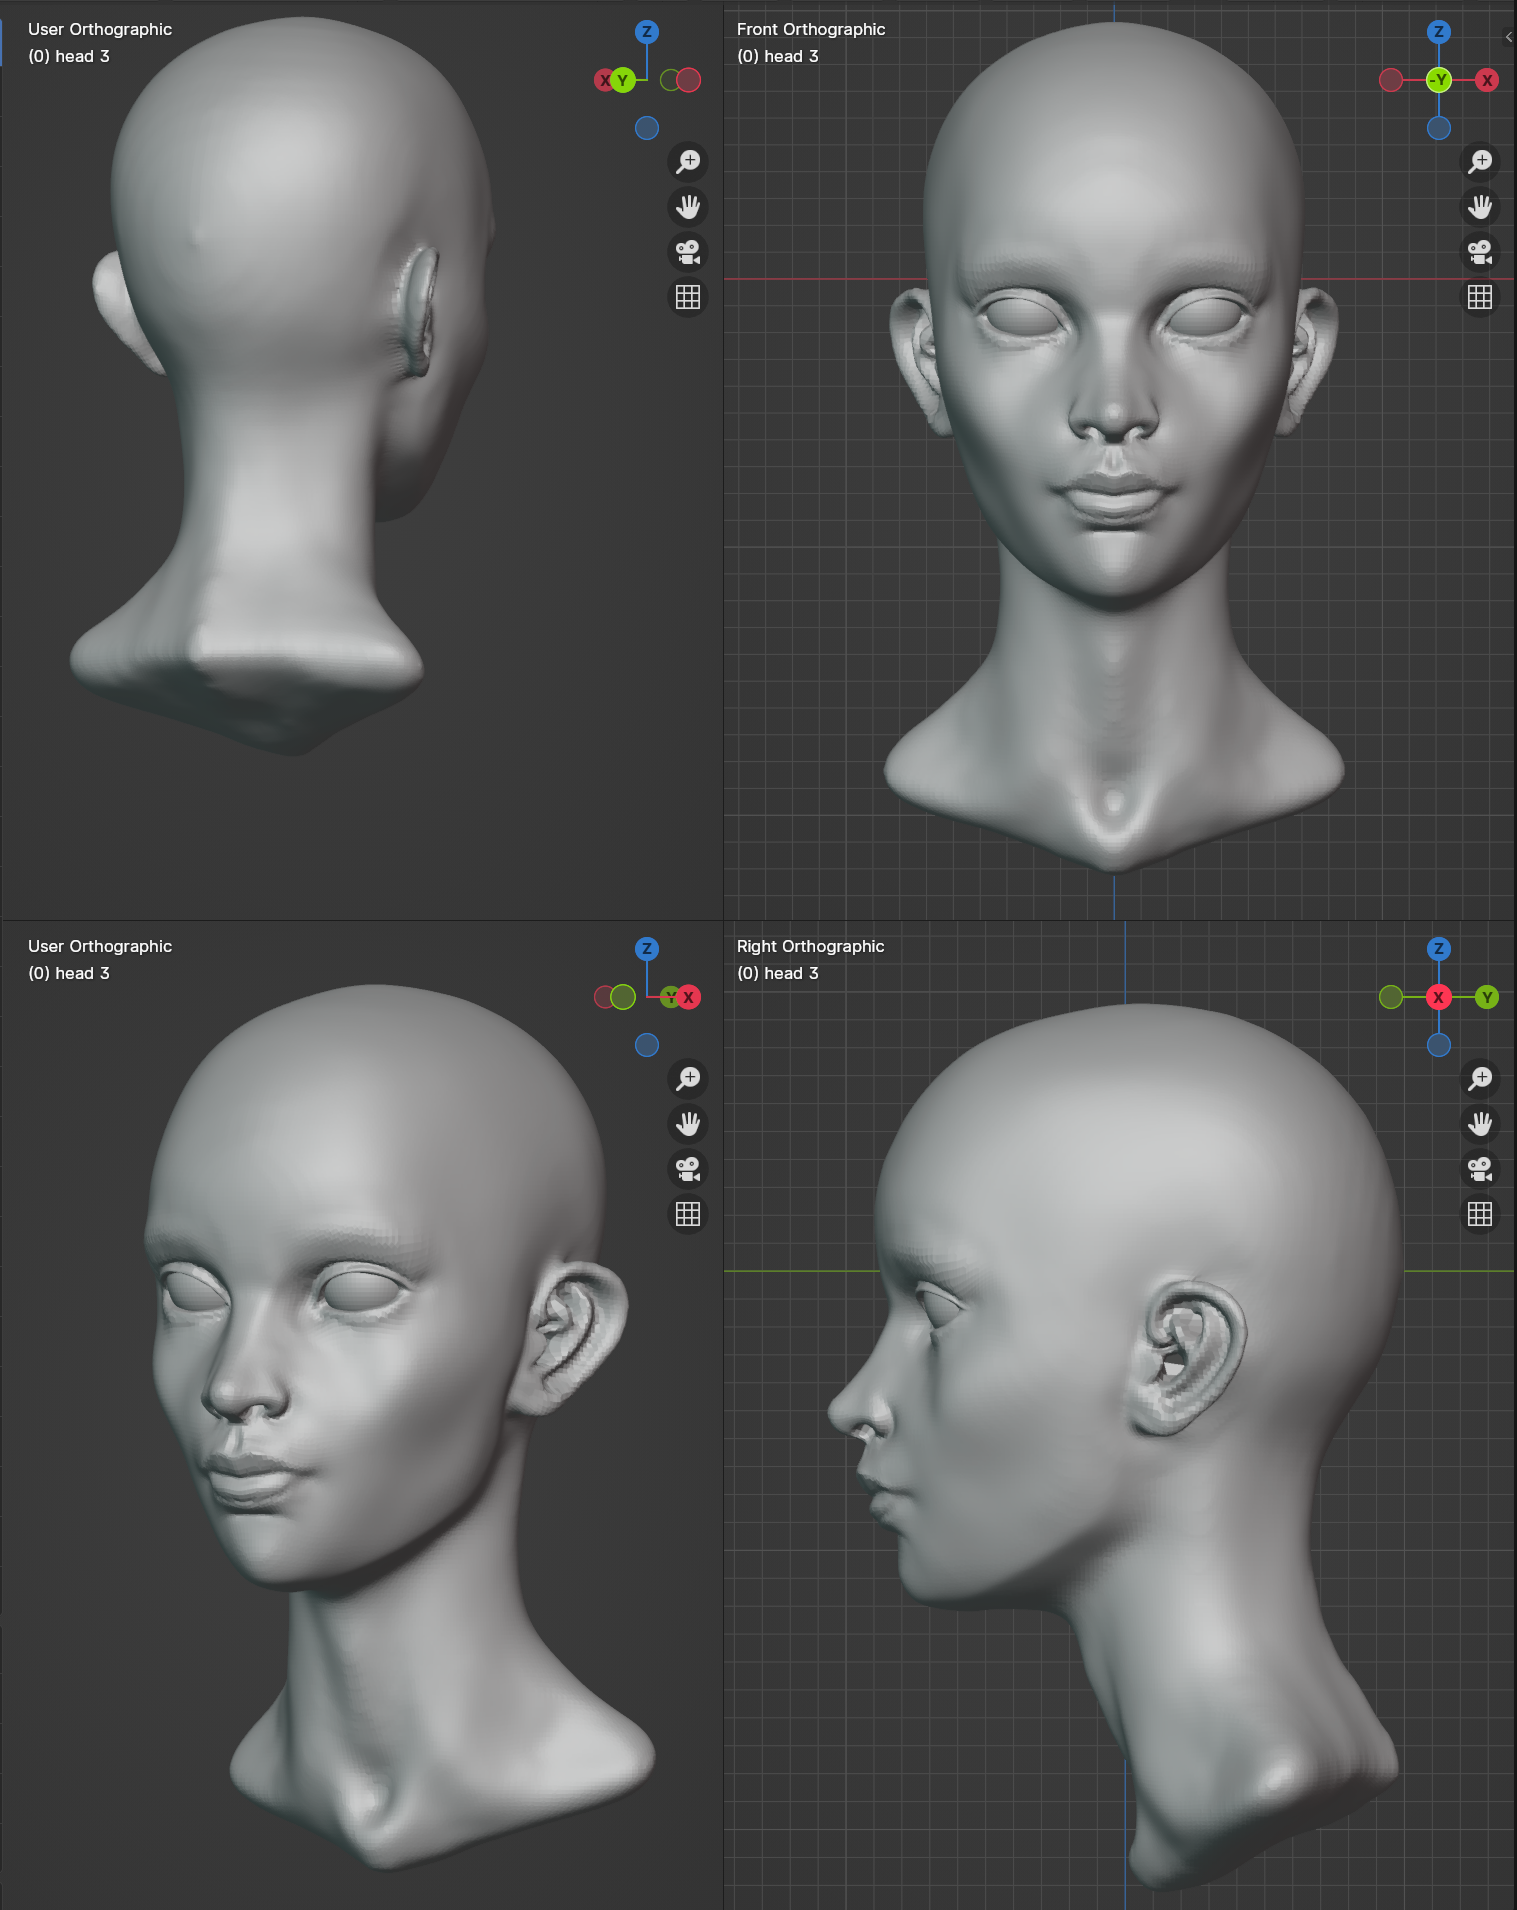
Task: Click grid projection icon in Right Orthographic viewport
Action: [1480, 1214]
